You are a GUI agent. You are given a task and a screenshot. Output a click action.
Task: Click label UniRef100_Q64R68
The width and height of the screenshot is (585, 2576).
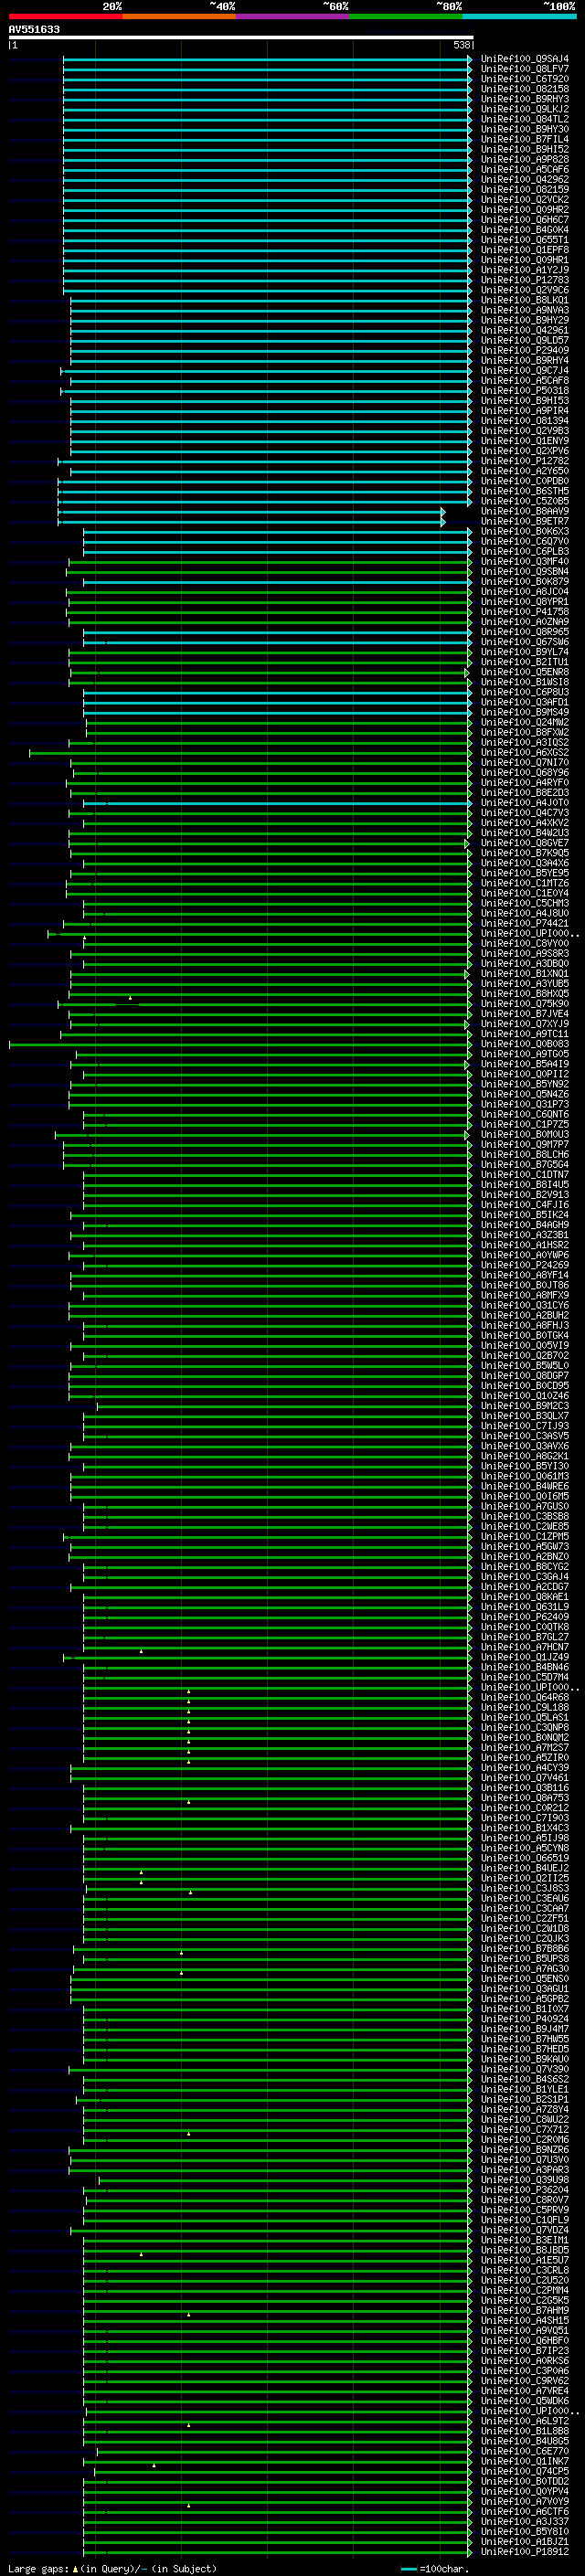524,1697
